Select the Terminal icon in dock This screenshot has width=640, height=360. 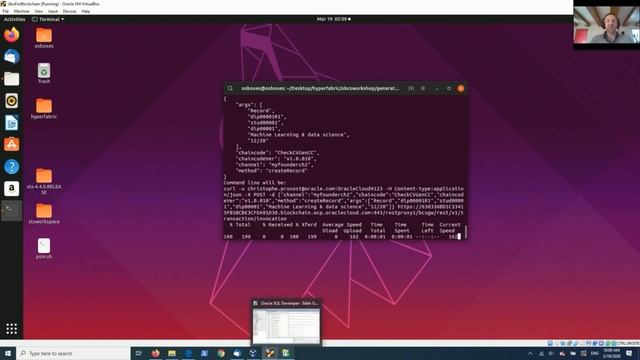(x=11, y=211)
